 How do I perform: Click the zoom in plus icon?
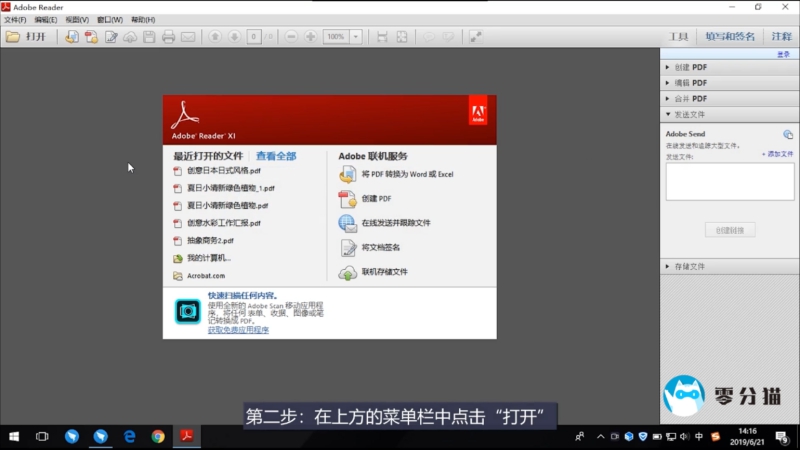click(310, 37)
